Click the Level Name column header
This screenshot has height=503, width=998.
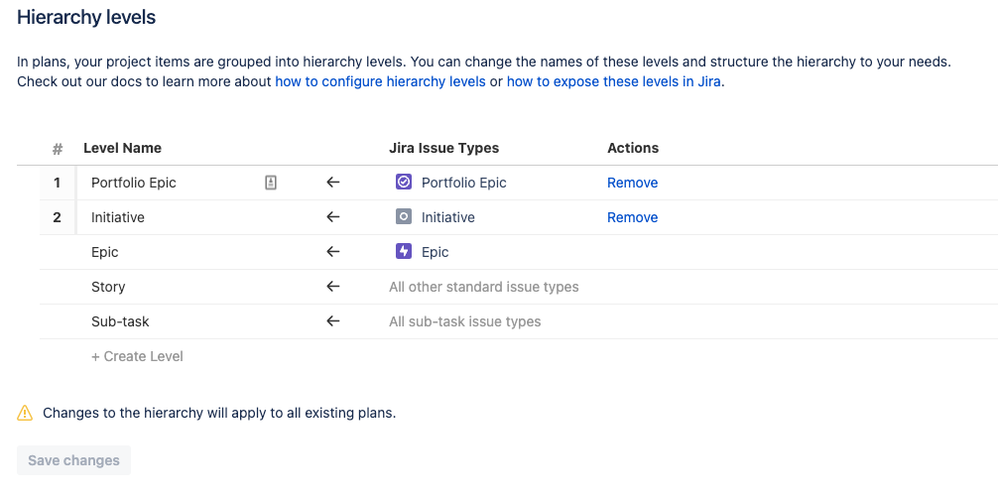122,148
